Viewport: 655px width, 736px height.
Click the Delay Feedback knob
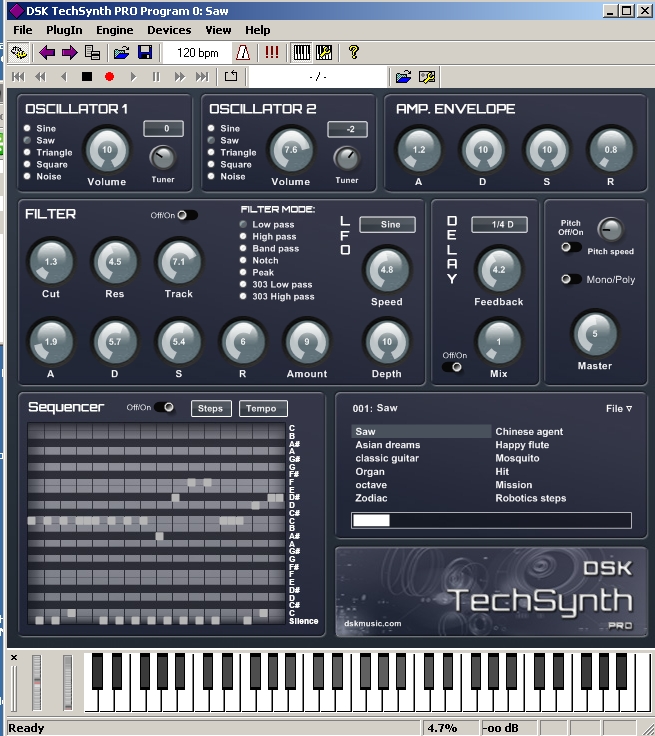coord(499,269)
